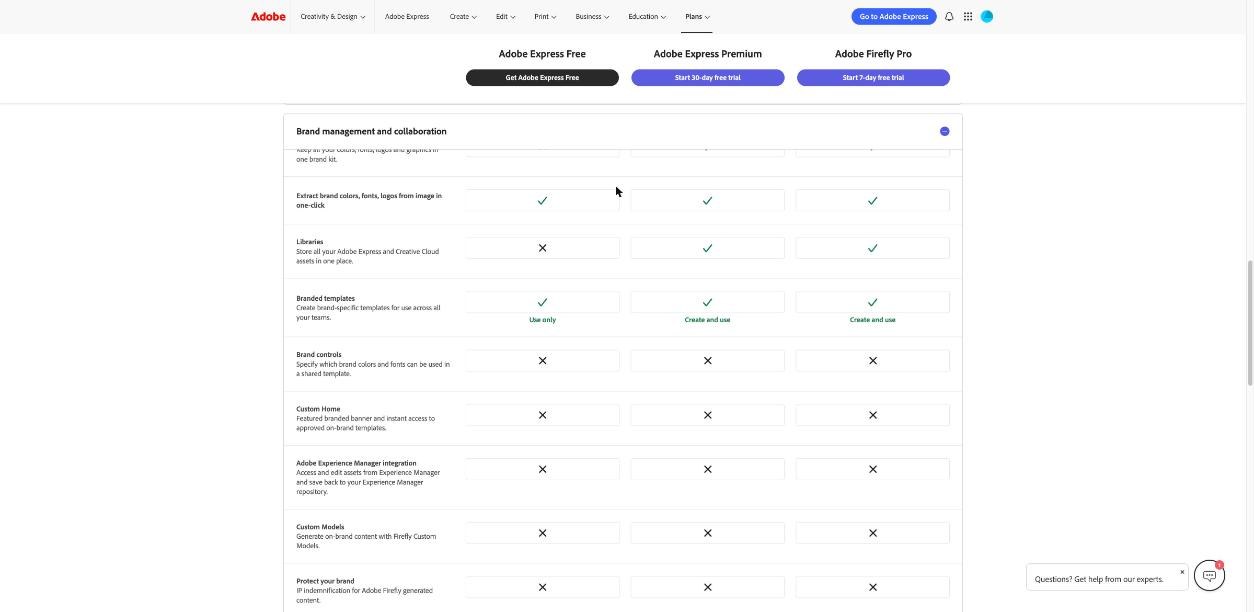
Task: Click Extract brand colors checkmark for Firefly Pro
Action: [873, 201]
